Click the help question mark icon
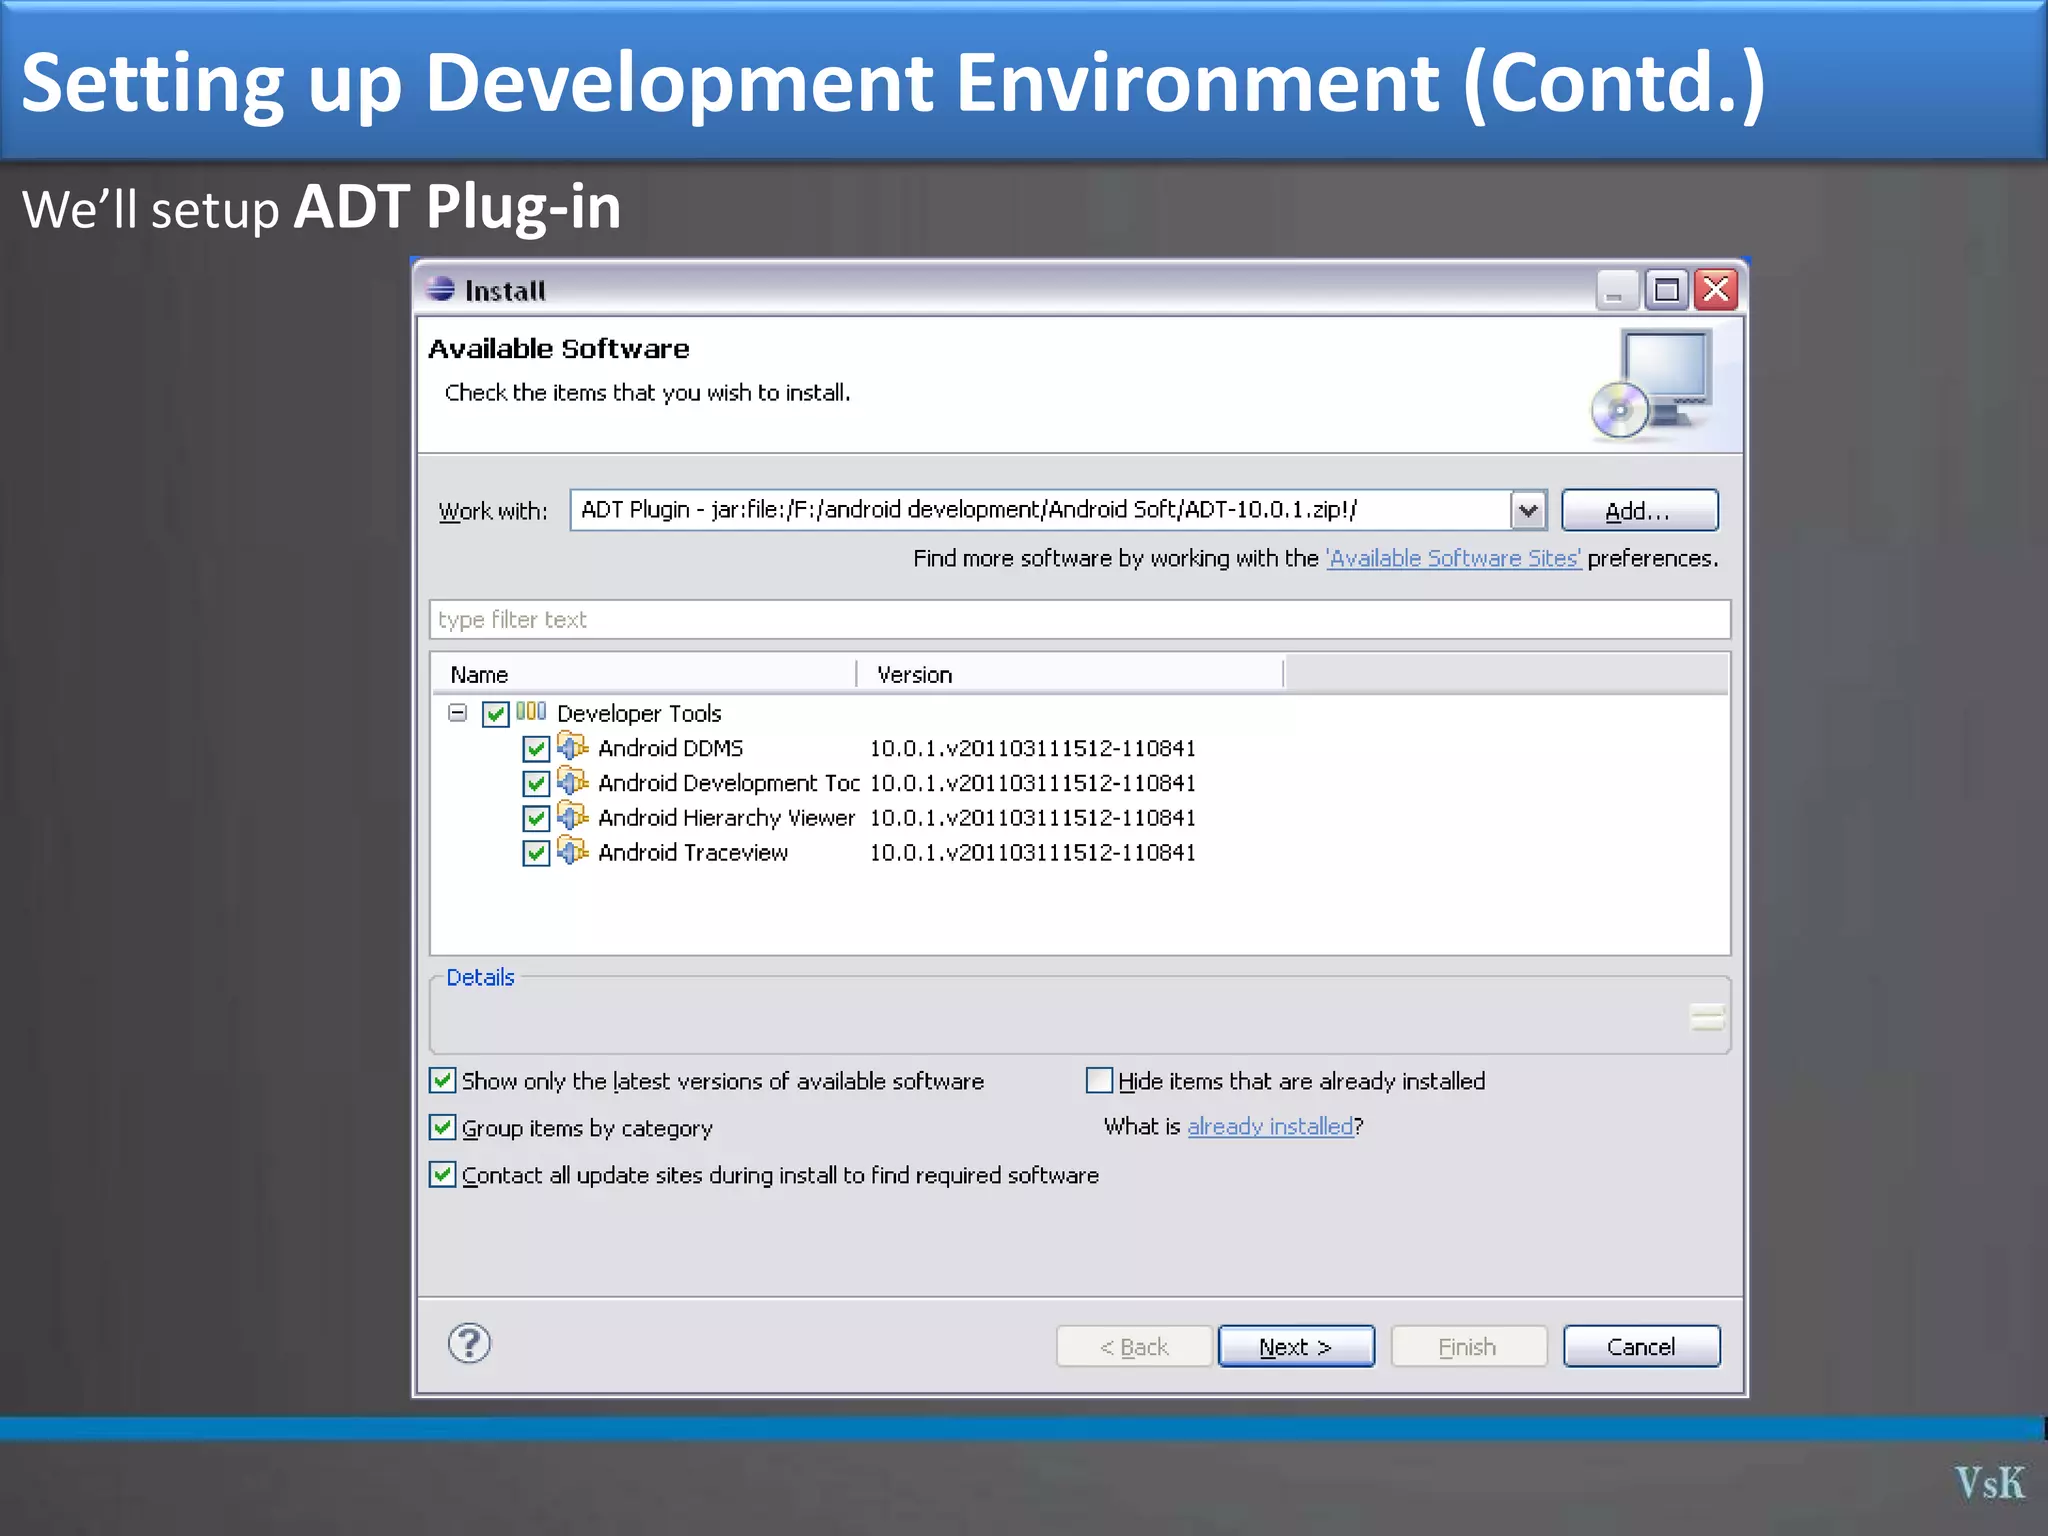This screenshot has width=2048, height=1536. pyautogui.click(x=469, y=1343)
